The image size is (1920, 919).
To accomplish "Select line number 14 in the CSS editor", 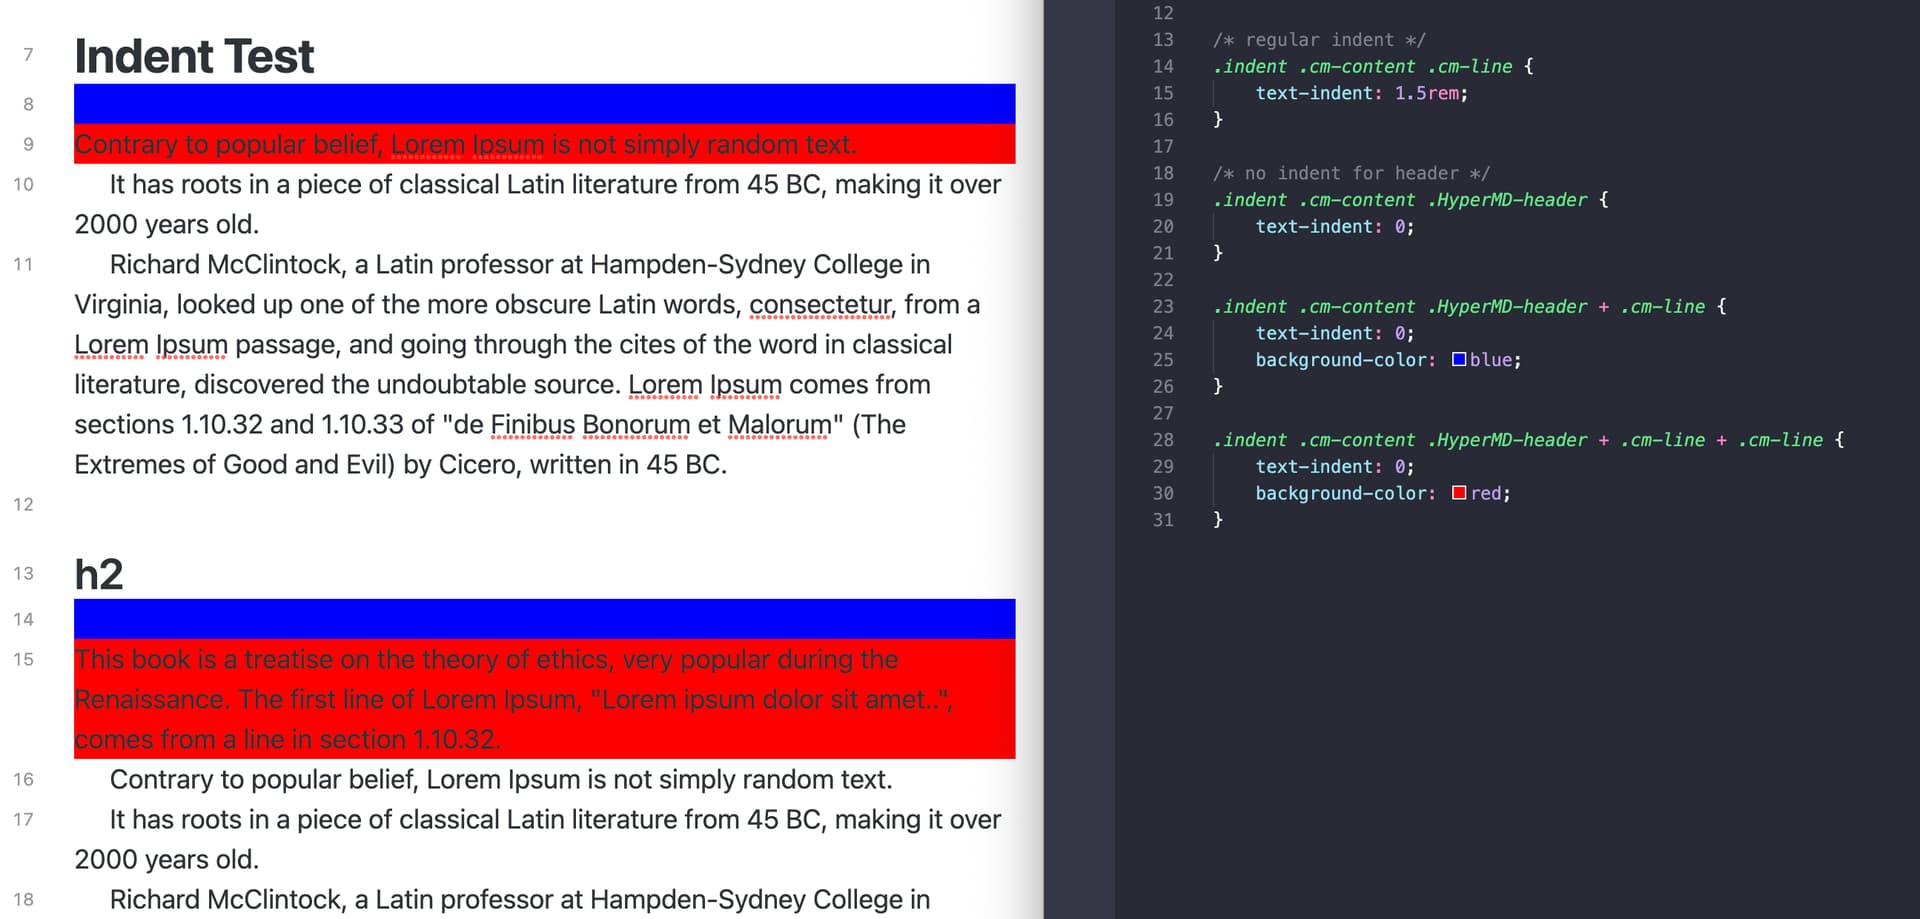I will point(1162,67).
